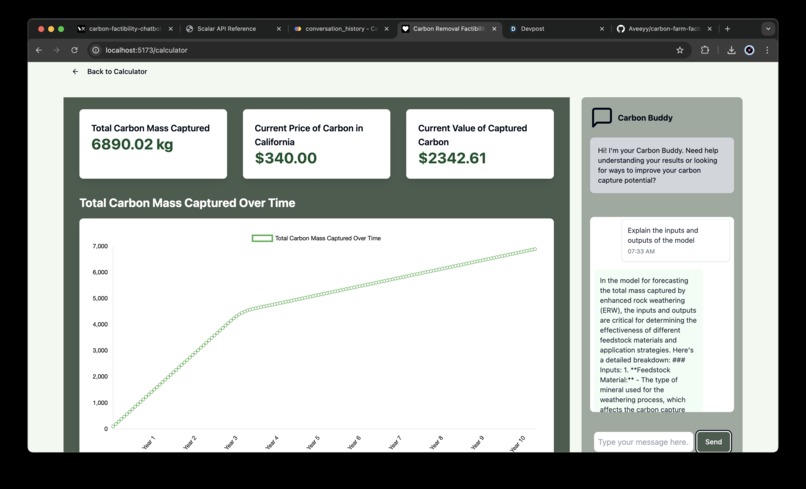Click the Carbon Buddy greeting message
The image size is (806, 489).
click(662, 165)
